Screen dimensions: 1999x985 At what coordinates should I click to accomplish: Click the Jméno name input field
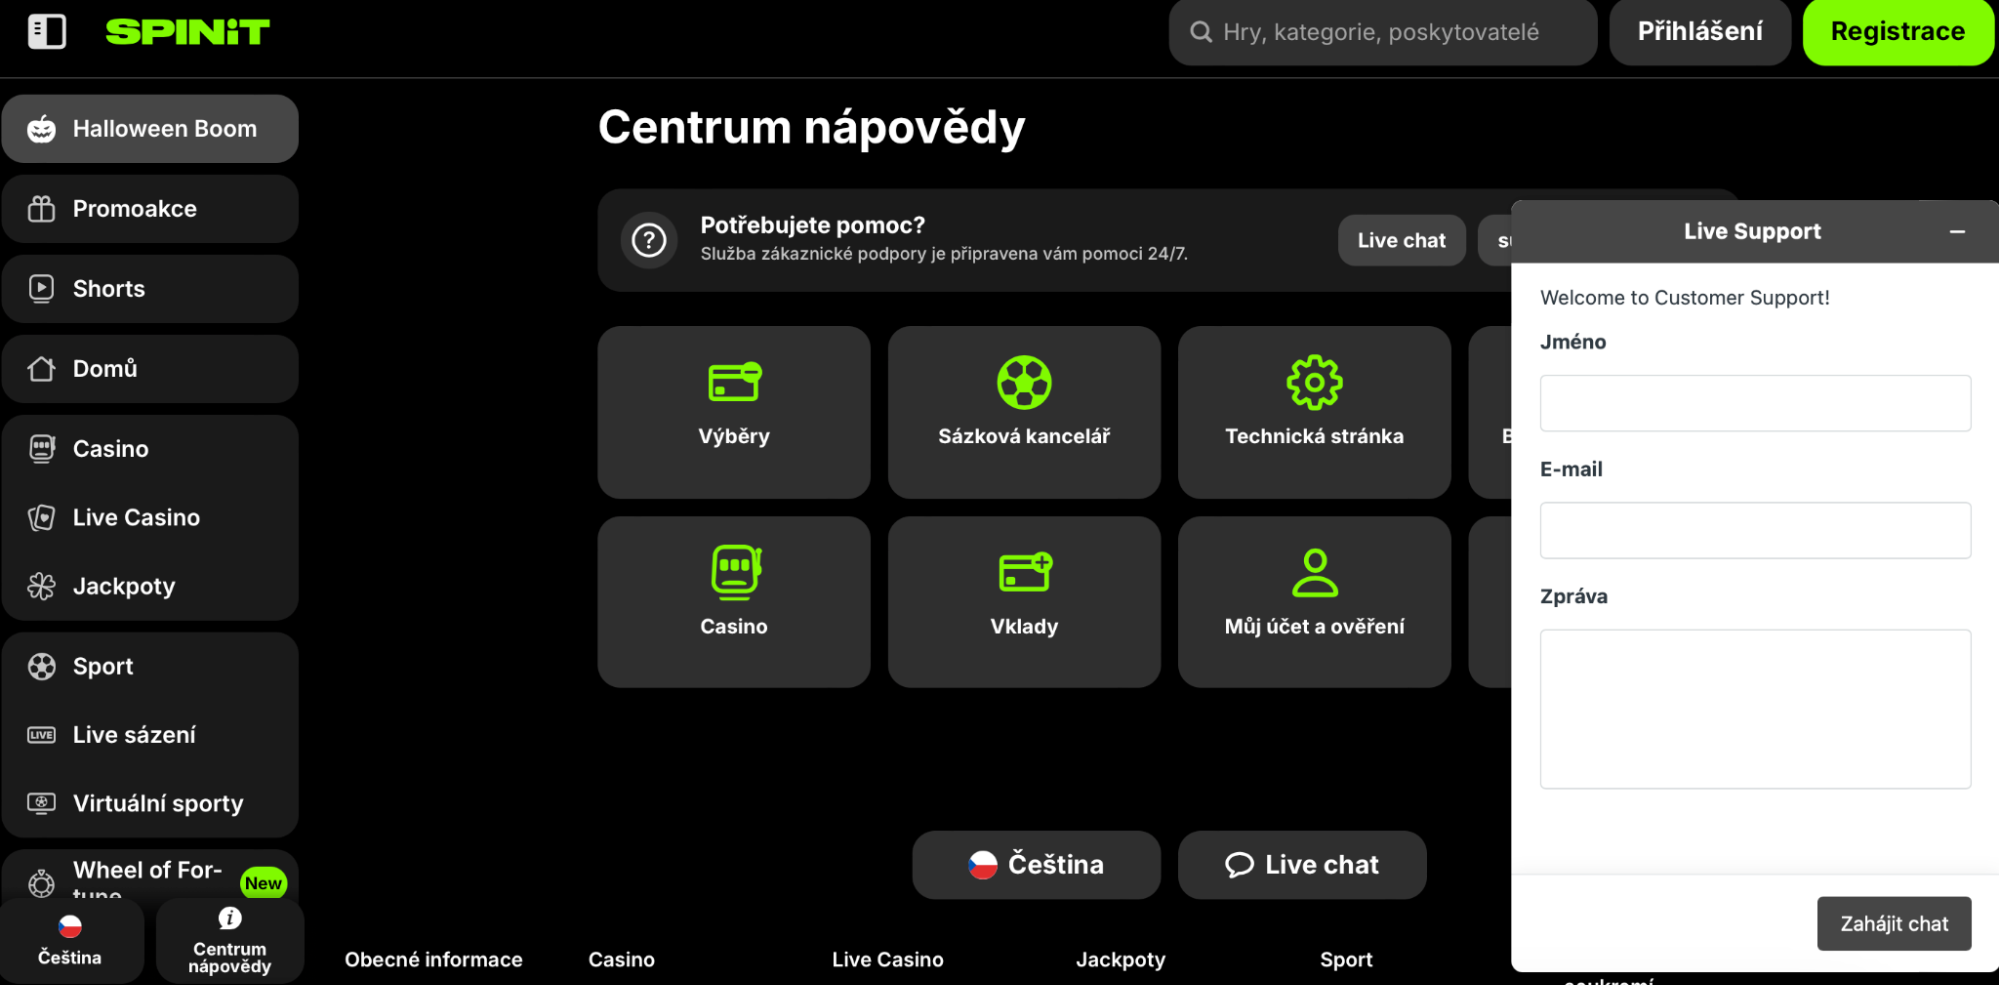coord(1754,403)
